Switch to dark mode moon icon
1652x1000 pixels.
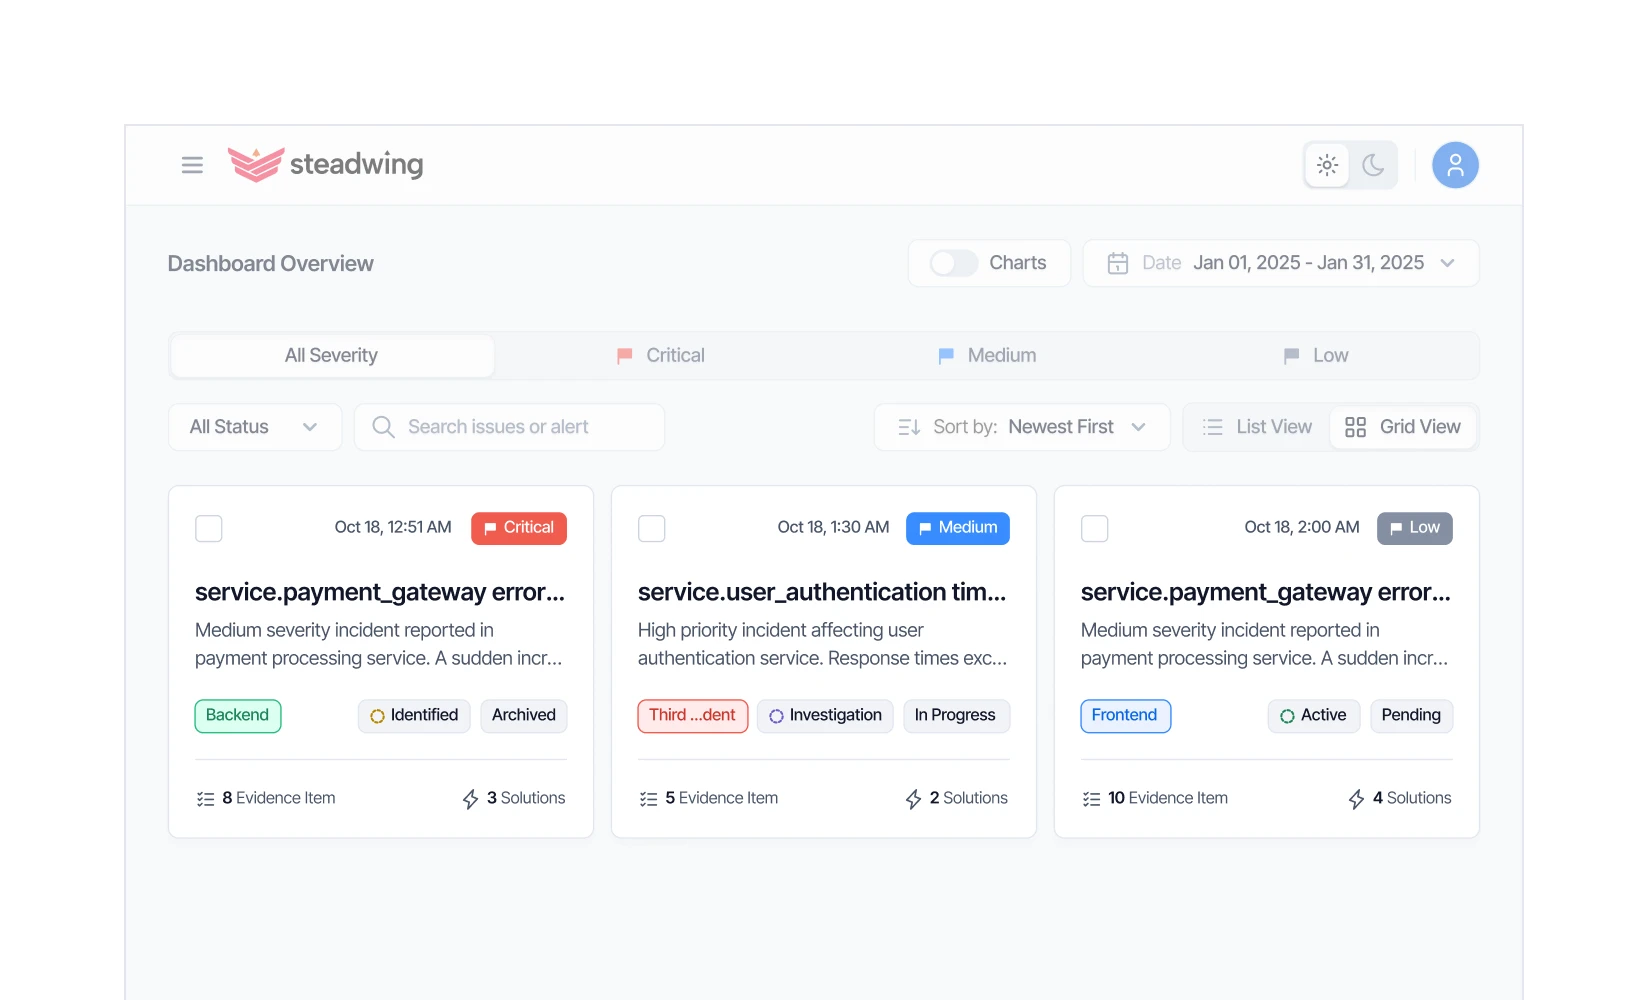pos(1373,165)
